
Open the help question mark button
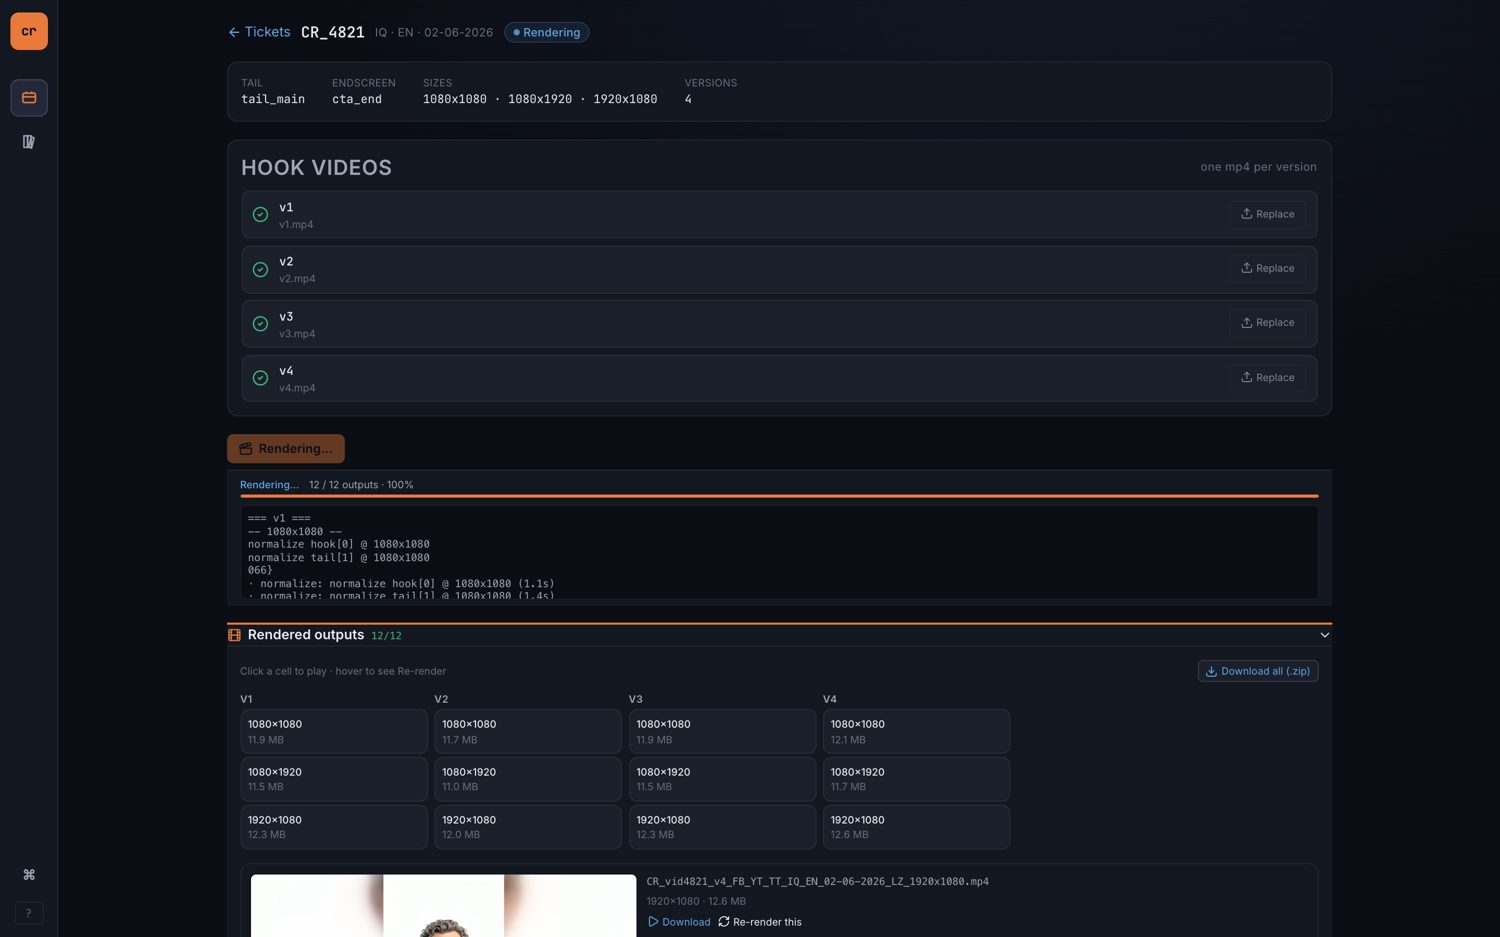[29, 913]
